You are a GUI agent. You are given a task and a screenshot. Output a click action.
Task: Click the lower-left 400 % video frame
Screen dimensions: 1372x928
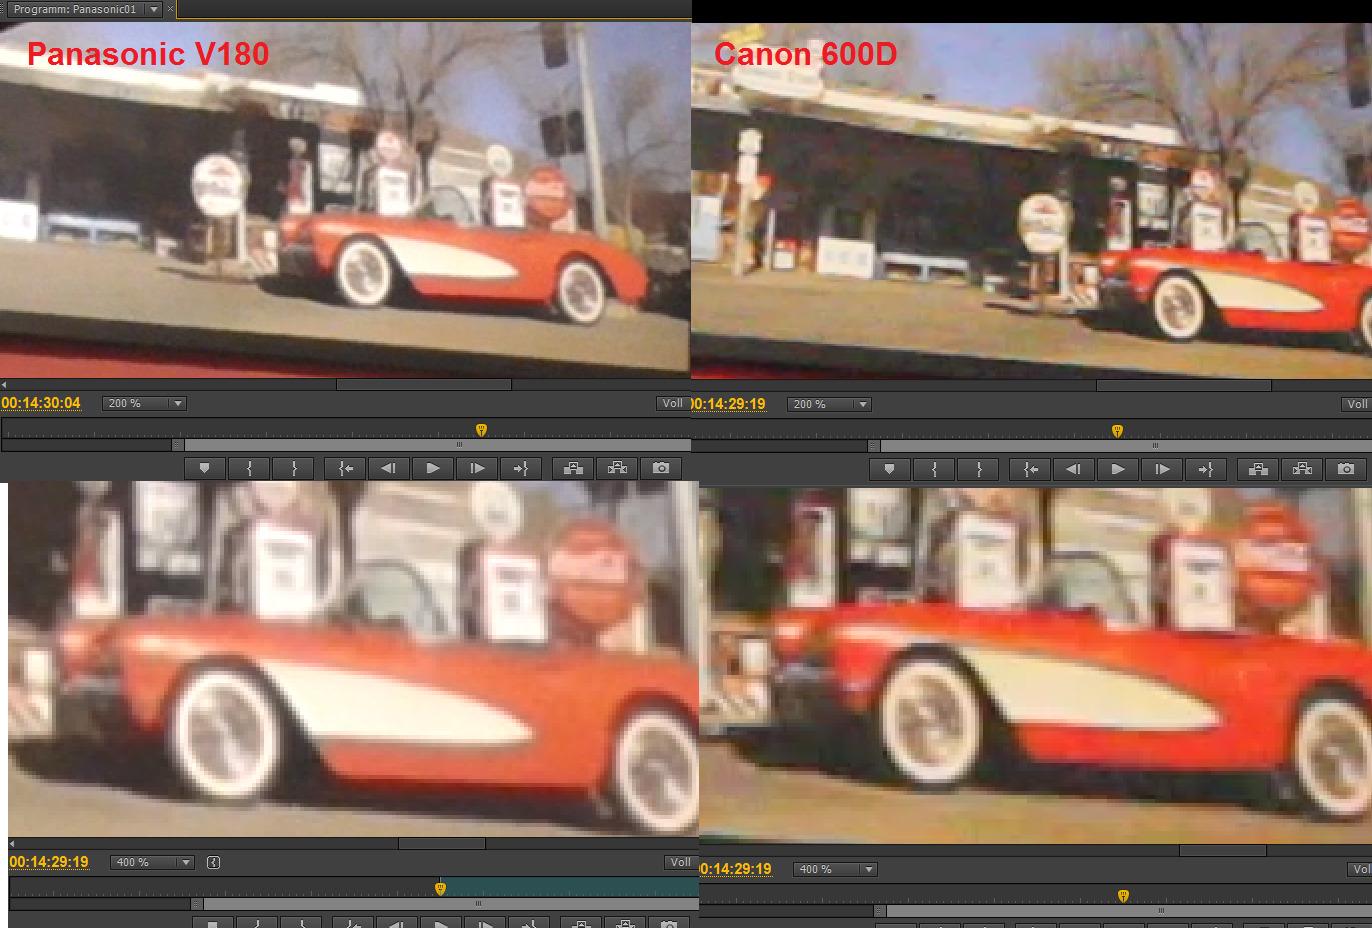pos(353,659)
